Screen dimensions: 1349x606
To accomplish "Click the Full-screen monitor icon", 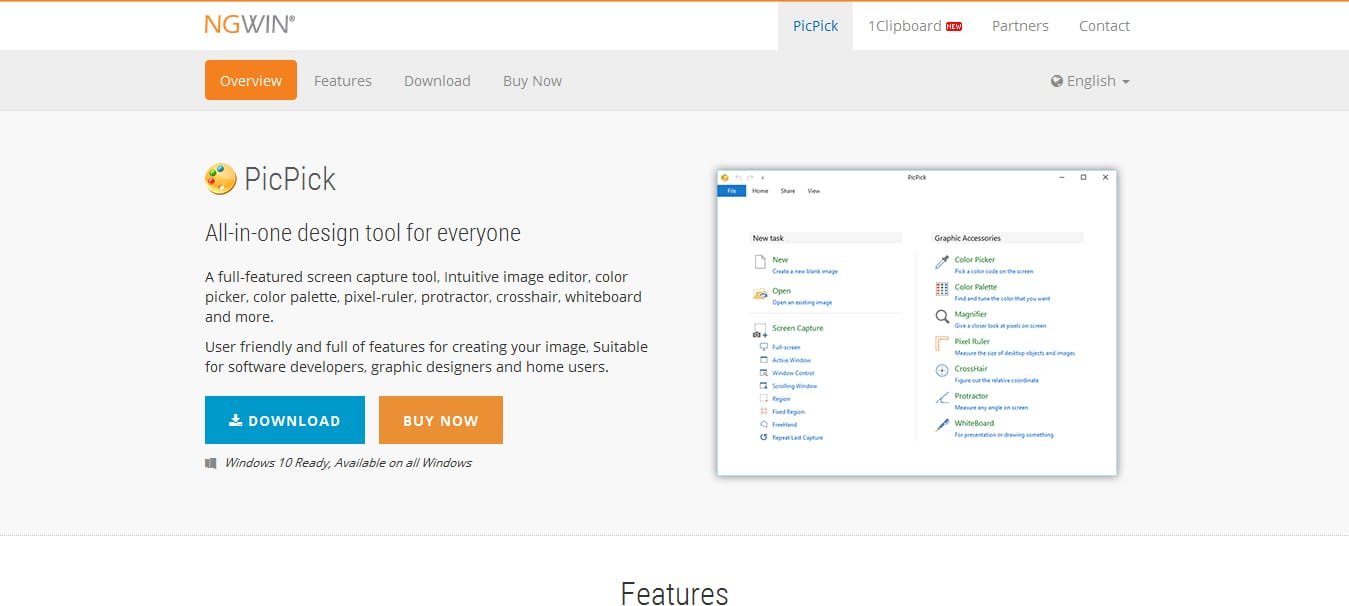I will [764, 347].
